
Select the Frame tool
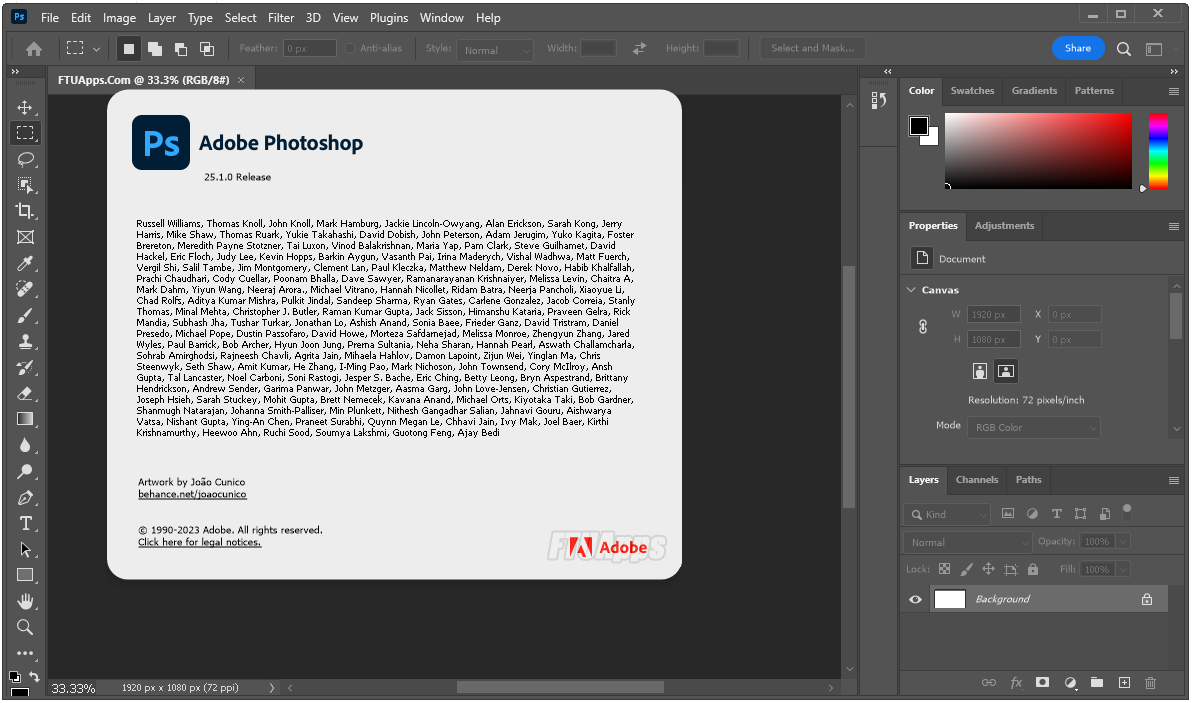[25, 237]
